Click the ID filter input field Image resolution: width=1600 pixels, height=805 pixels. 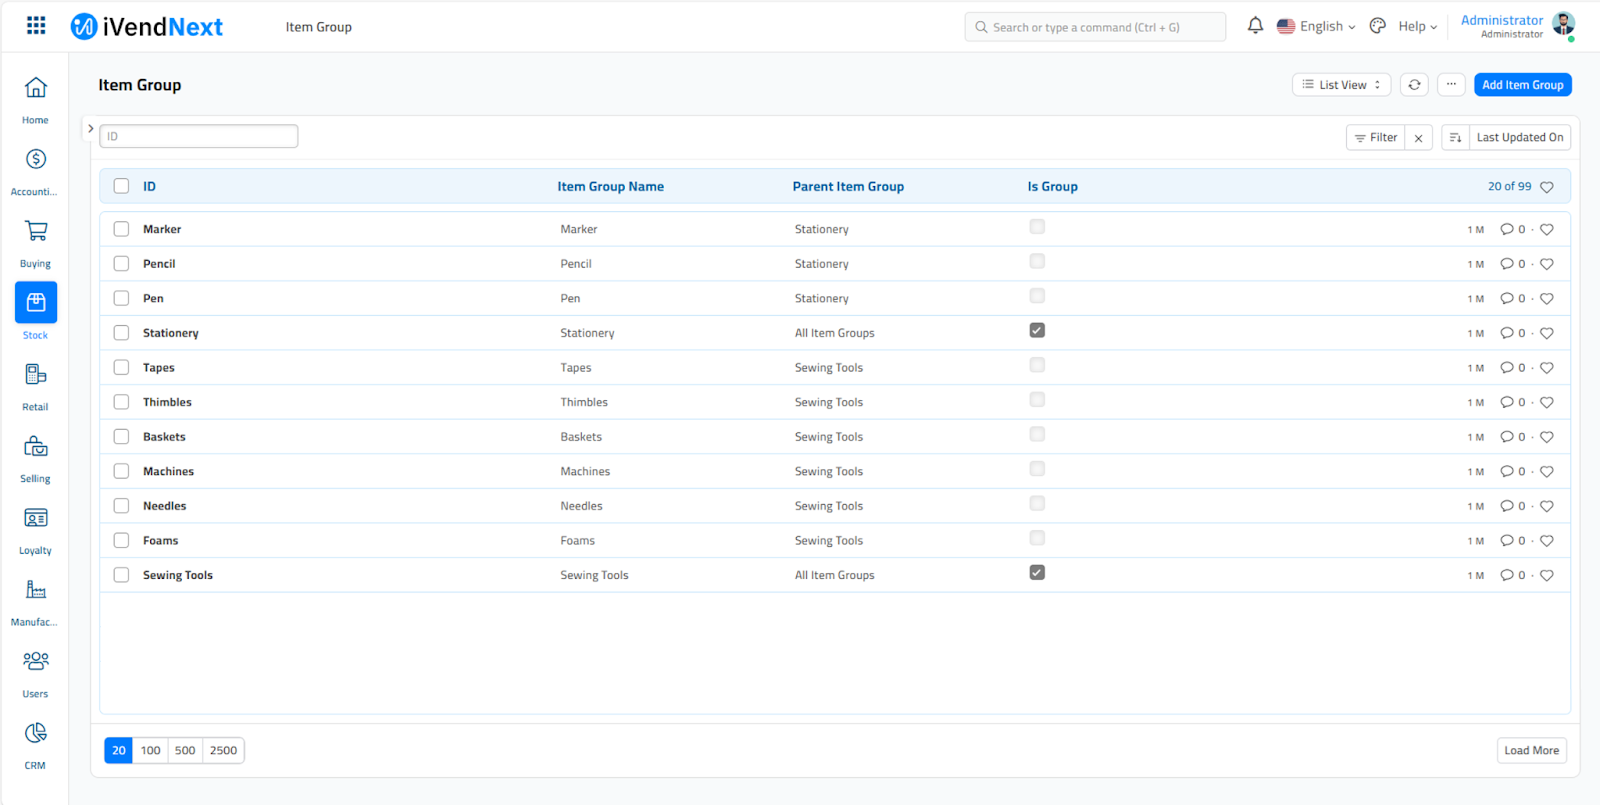pos(199,136)
